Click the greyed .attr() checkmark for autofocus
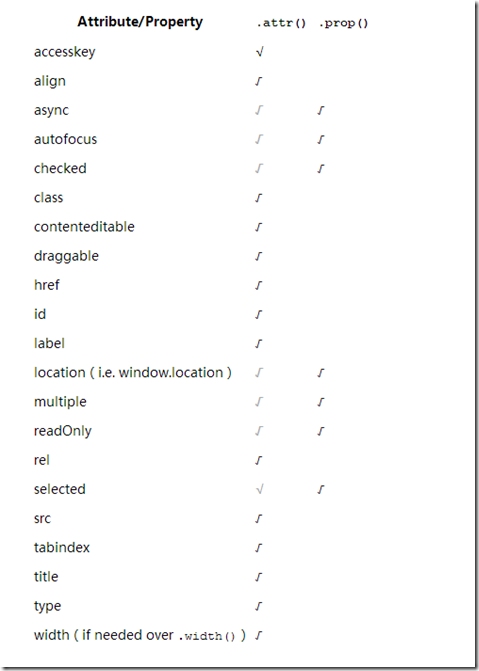 point(259,140)
